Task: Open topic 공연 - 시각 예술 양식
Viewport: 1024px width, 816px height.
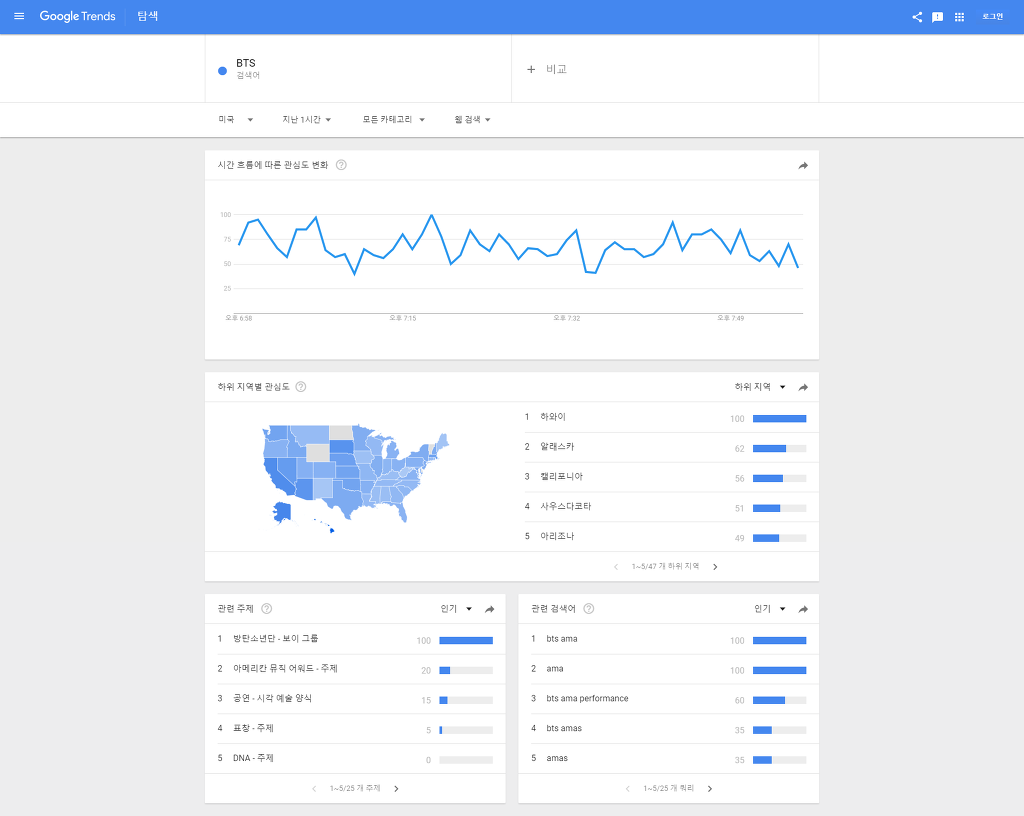Action: point(272,698)
